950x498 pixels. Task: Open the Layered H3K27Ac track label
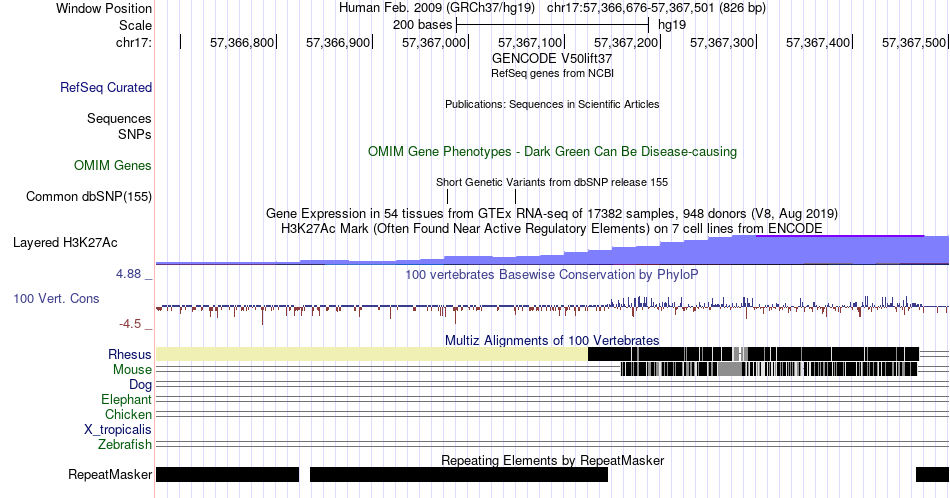coord(65,242)
